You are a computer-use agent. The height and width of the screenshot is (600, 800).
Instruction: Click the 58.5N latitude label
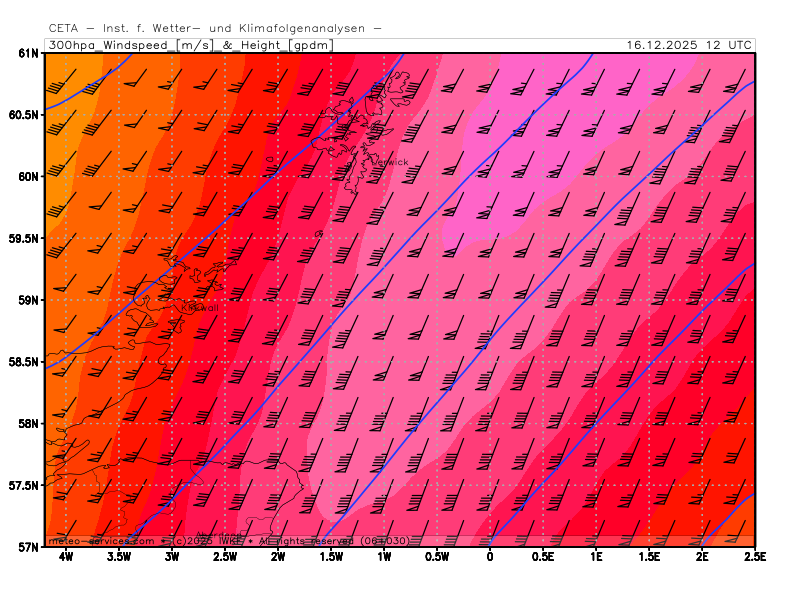point(24,362)
